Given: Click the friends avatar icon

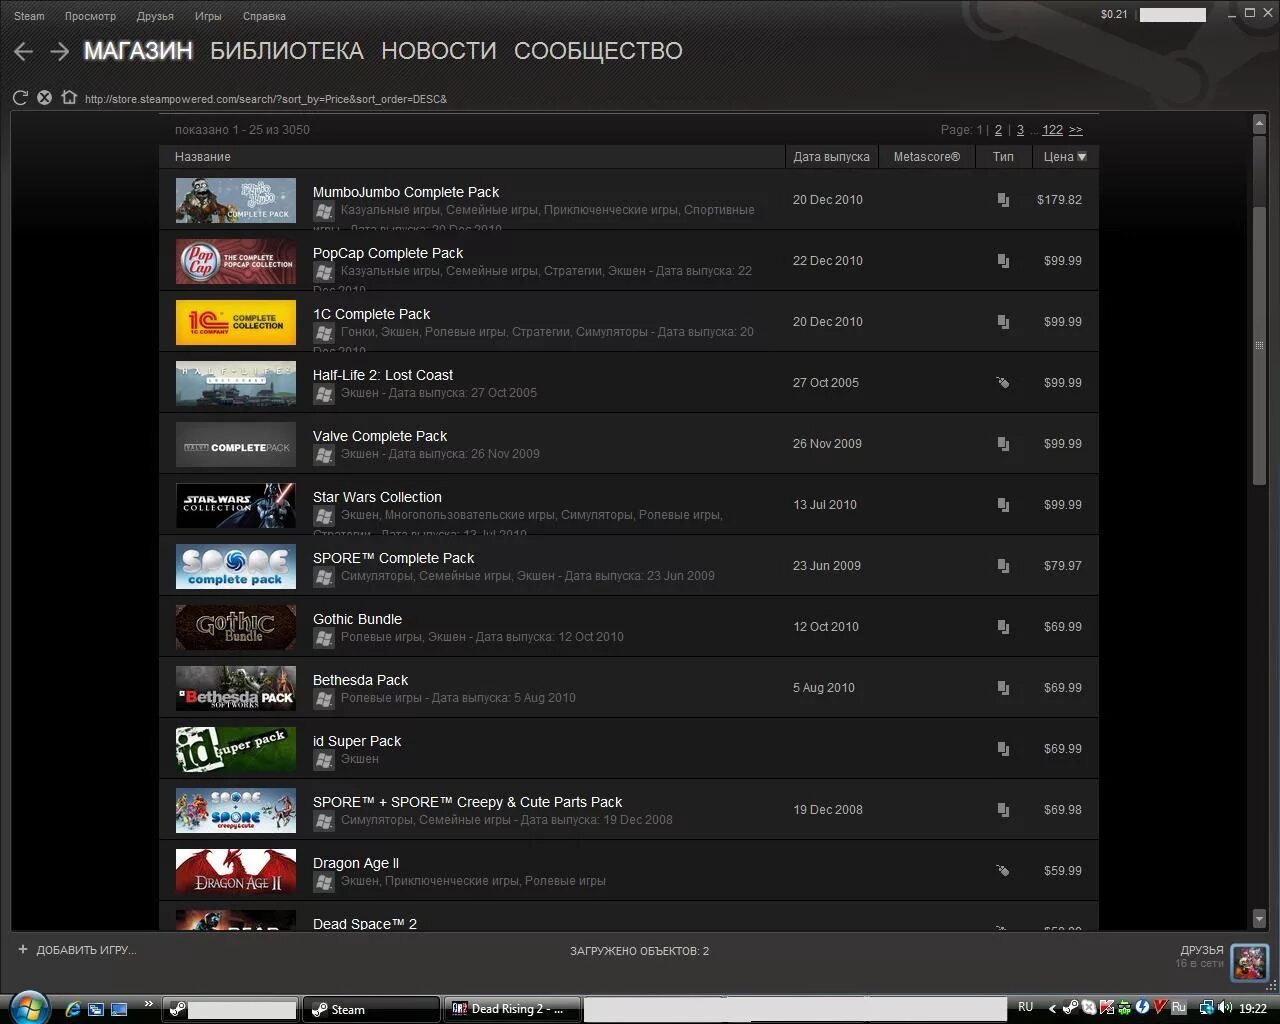Looking at the screenshot, I should (x=1249, y=962).
